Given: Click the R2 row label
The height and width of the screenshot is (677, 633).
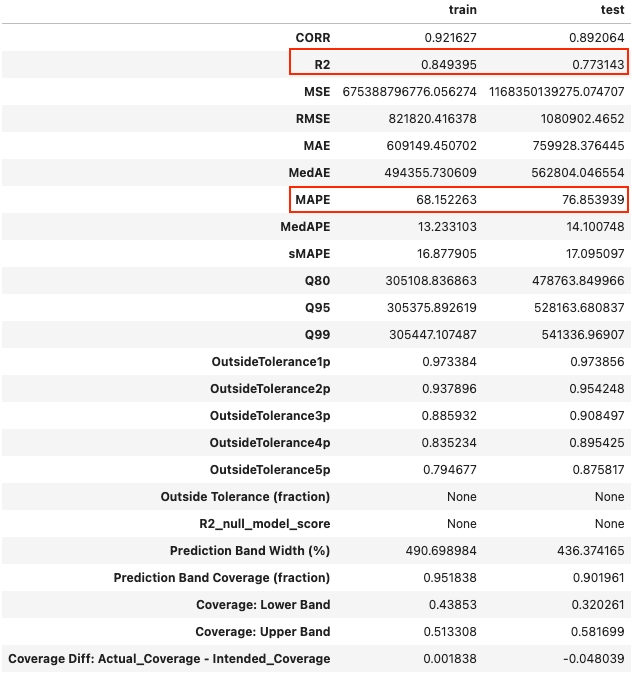Looking at the screenshot, I should [320, 64].
